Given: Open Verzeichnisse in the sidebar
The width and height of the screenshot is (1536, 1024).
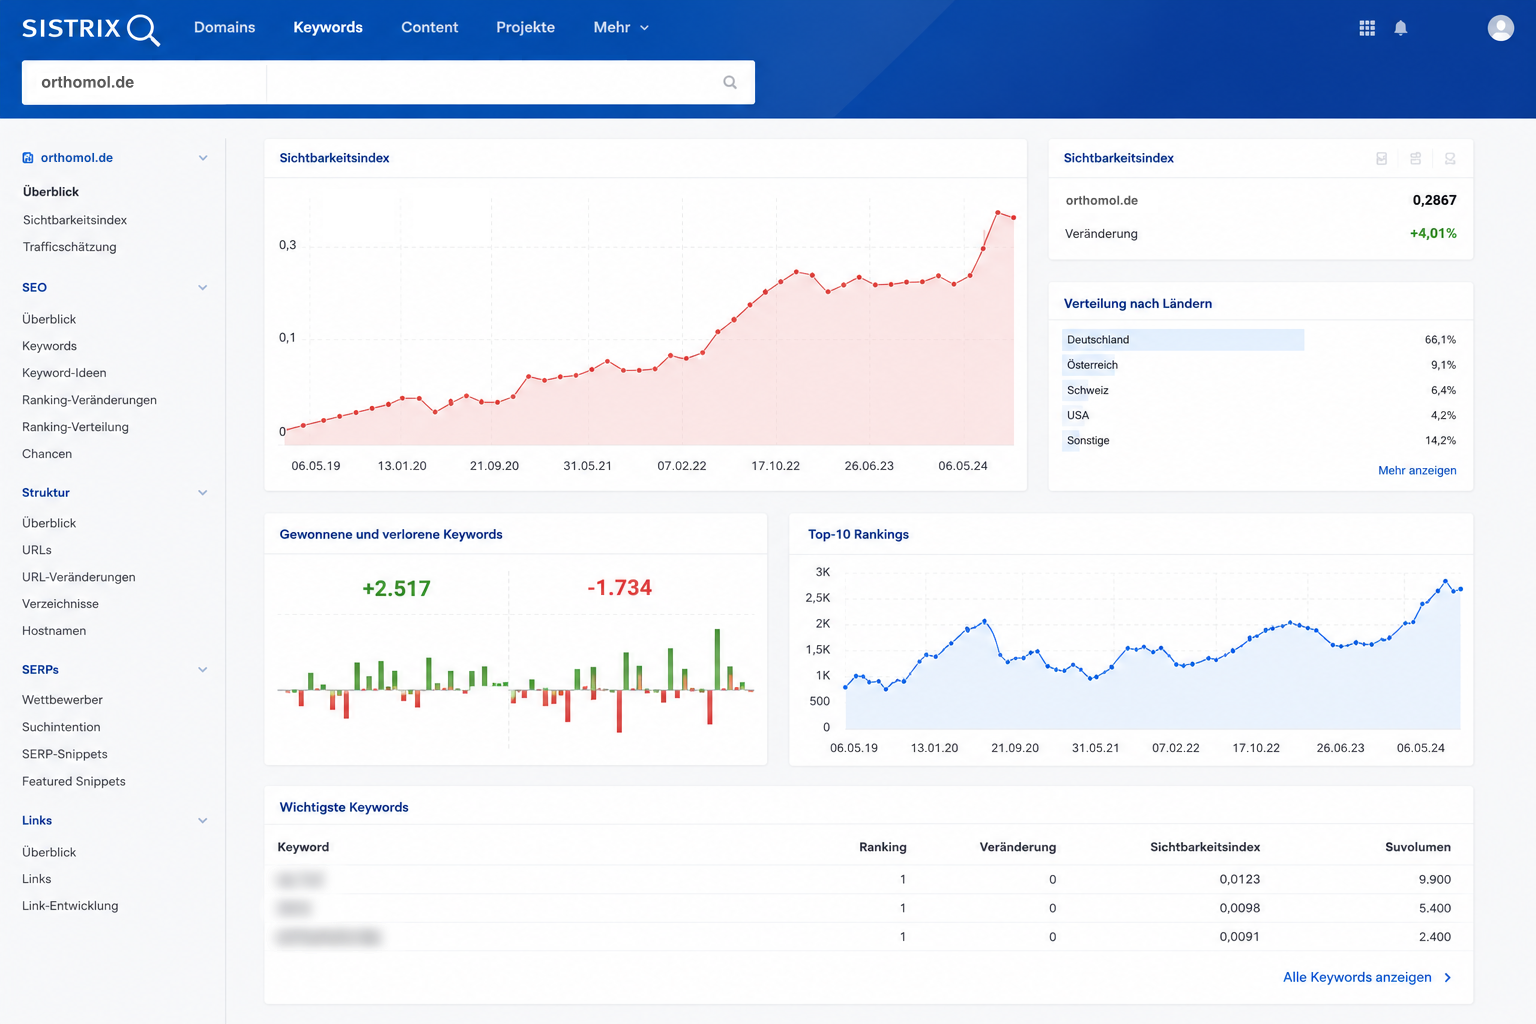Looking at the screenshot, I should pyautogui.click(x=60, y=604).
